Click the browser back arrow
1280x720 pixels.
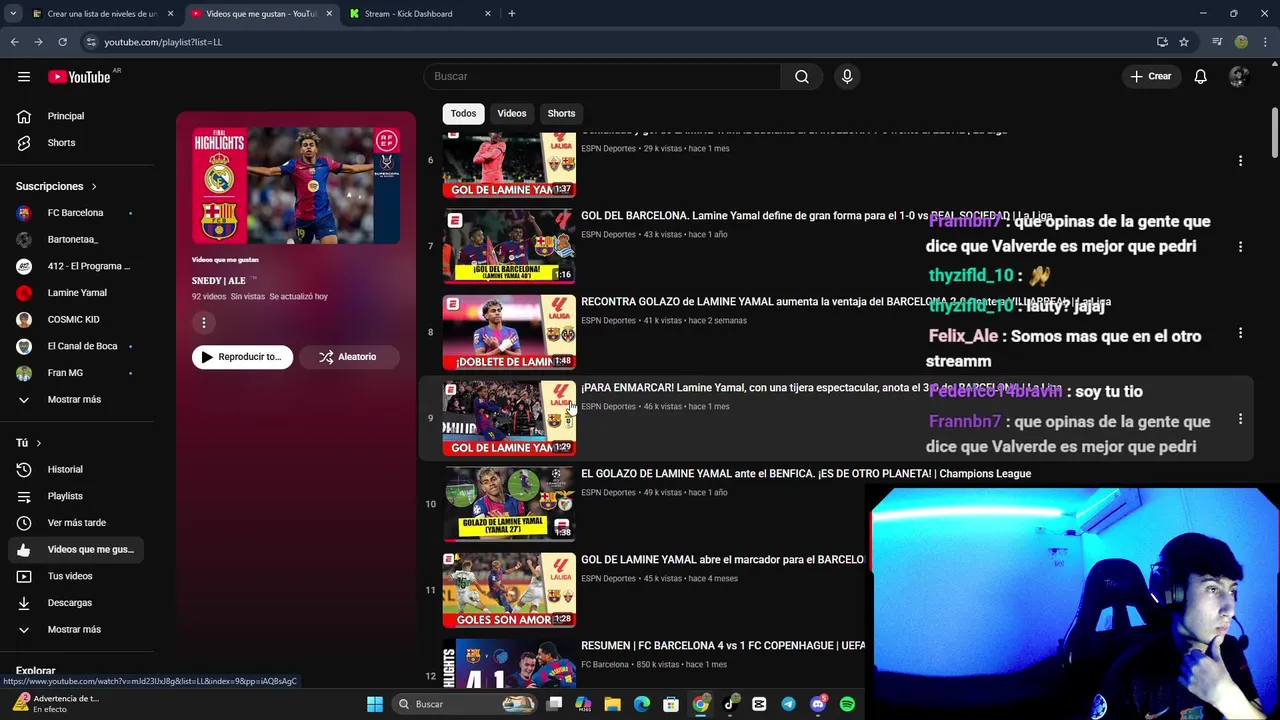14,42
